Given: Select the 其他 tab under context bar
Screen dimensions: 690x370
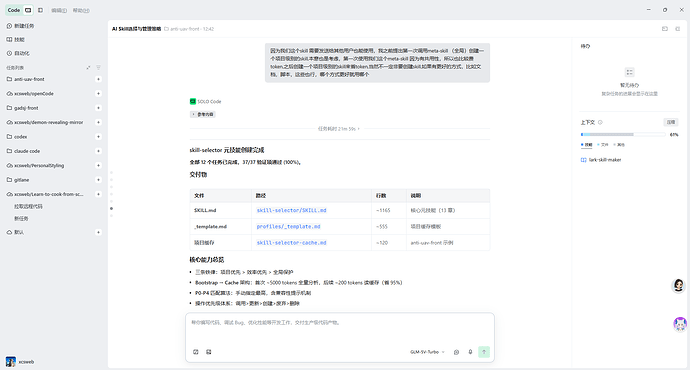Looking at the screenshot, I should pos(619,145).
